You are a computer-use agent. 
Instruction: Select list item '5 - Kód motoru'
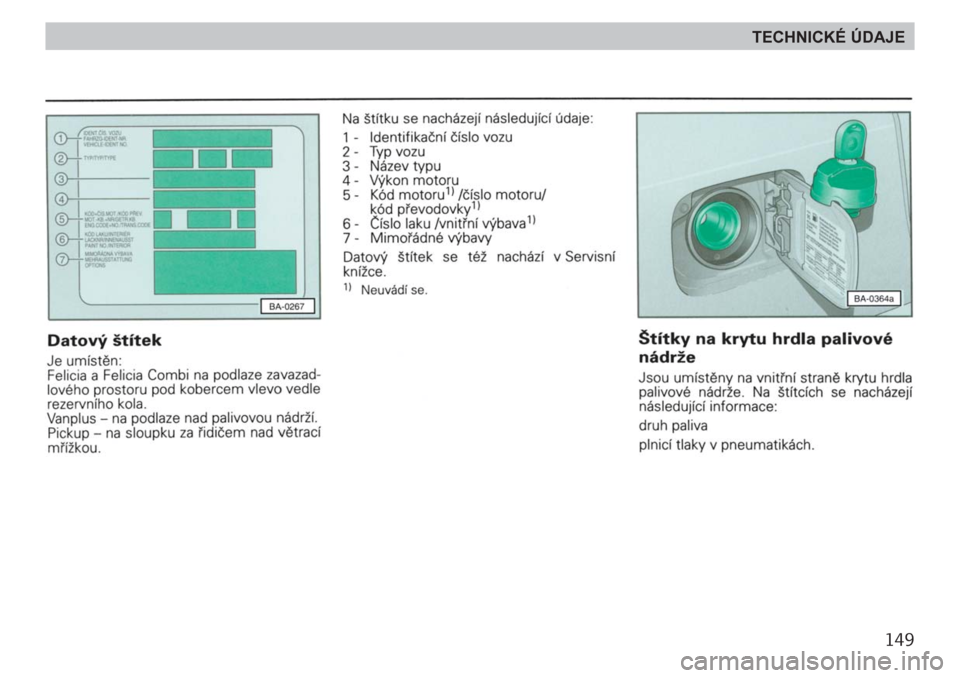[x=444, y=195]
